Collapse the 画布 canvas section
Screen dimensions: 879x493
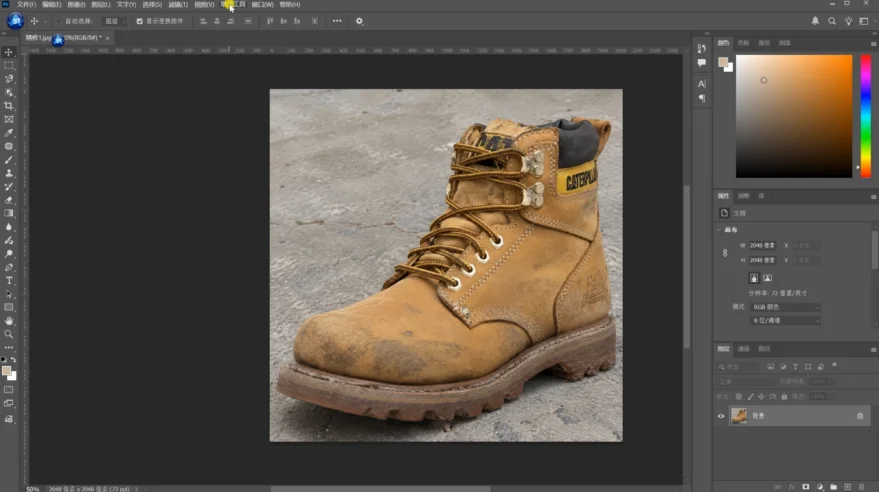(719, 230)
